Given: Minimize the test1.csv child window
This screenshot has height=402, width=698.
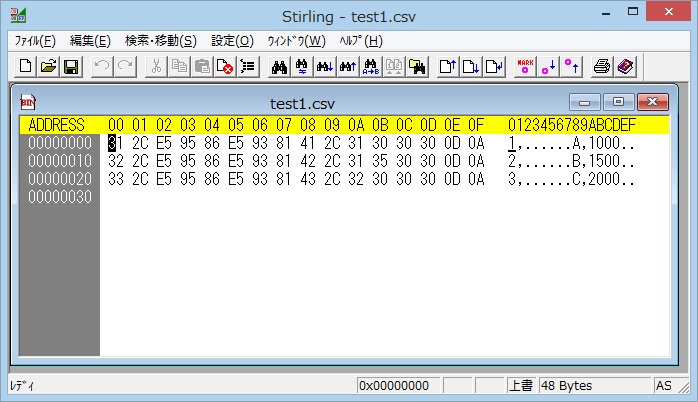Looking at the screenshot, I should tap(585, 102).
